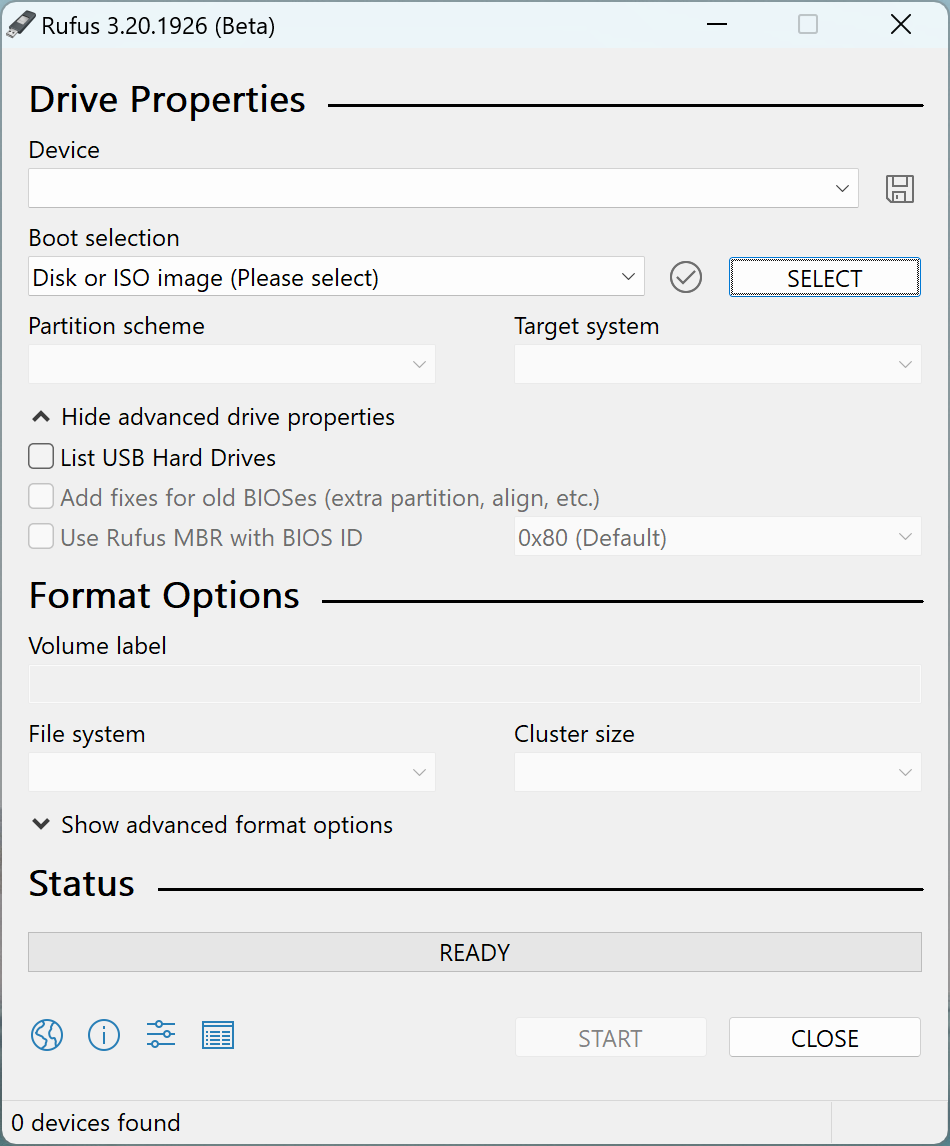Save the drive image with the floppy icon
Image resolution: width=950 pixels, height=1146 pixels.
(899, 188)
